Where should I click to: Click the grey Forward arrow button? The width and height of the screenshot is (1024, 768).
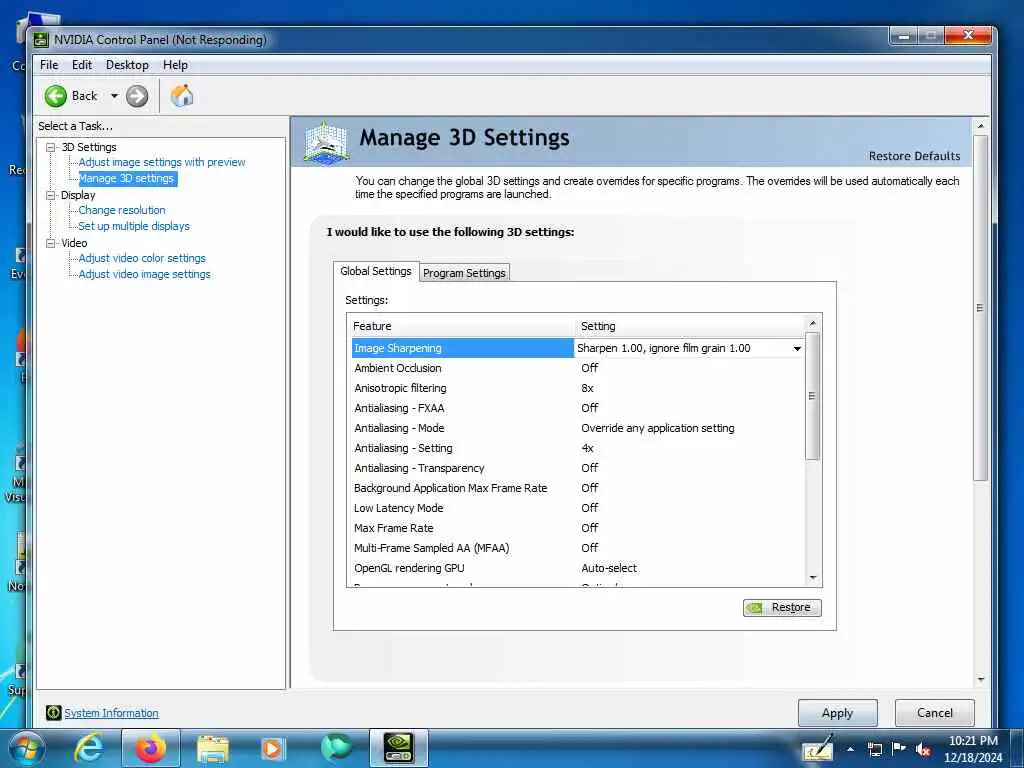[136, 96]
